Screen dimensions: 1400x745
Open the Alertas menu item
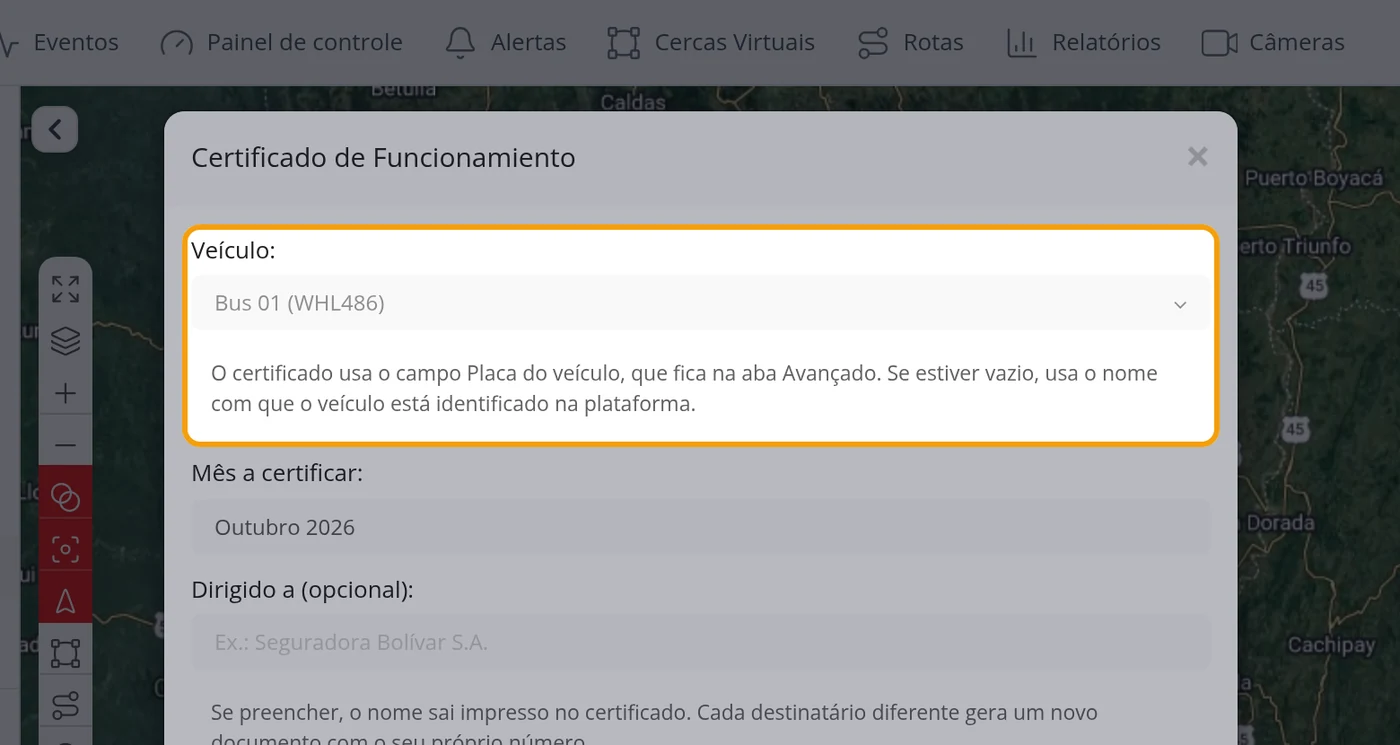[x=506, y=43]
